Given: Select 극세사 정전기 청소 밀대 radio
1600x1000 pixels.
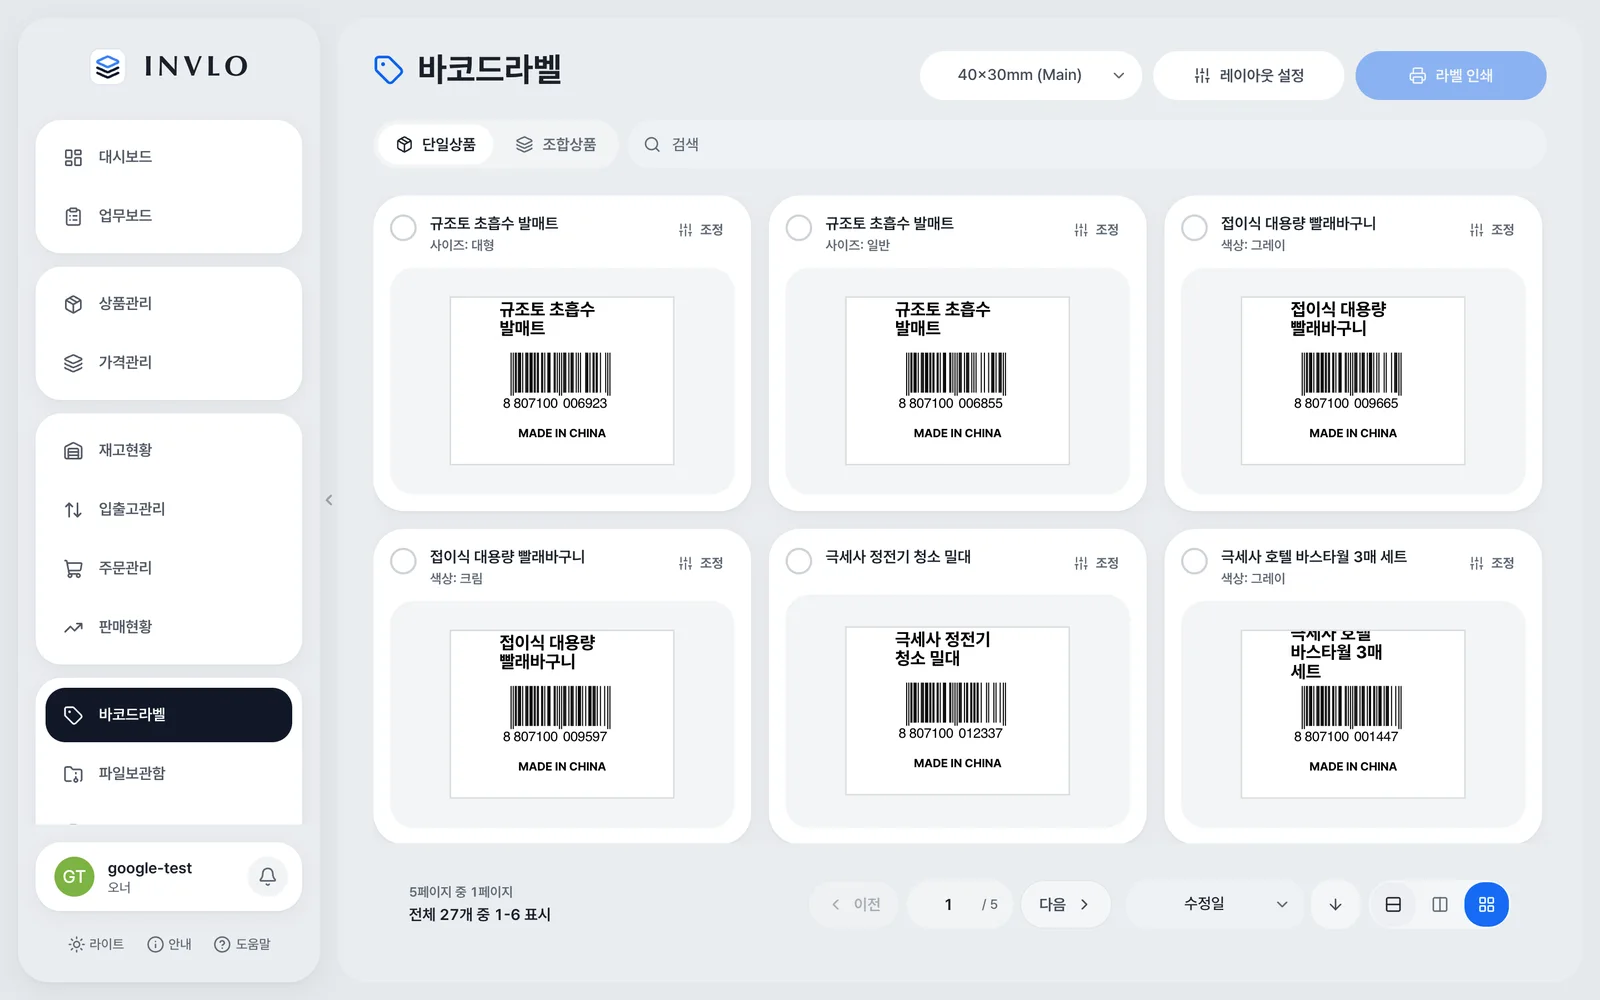Looking at the screenshot, I should [x=799, y=561].
